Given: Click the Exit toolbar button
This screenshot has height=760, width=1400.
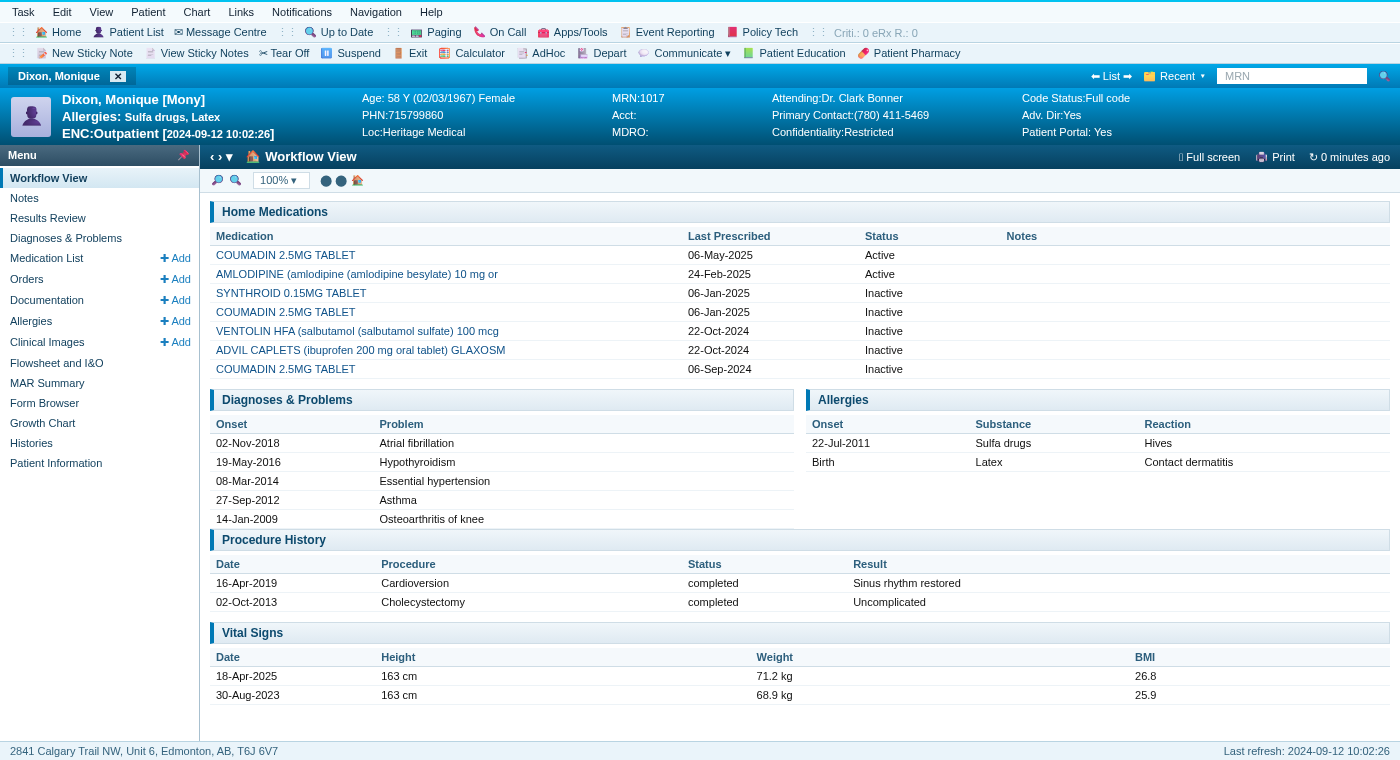Looking at the screenshot, I should (409, 53).
